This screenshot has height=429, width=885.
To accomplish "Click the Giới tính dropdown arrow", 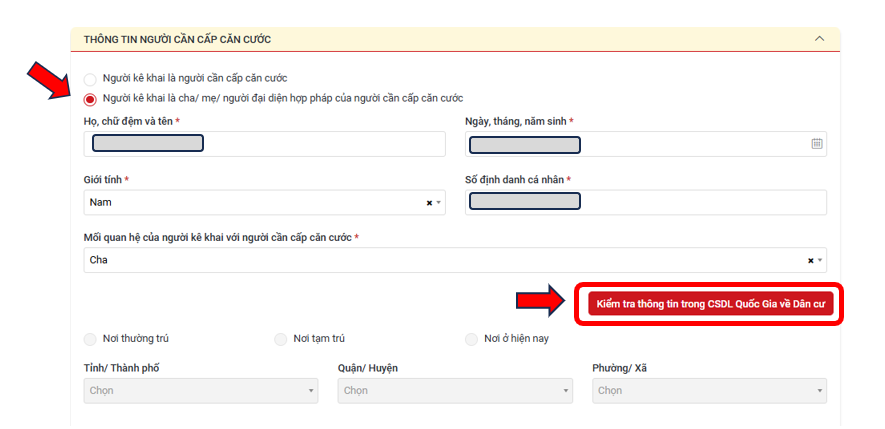I will (439, 203).
